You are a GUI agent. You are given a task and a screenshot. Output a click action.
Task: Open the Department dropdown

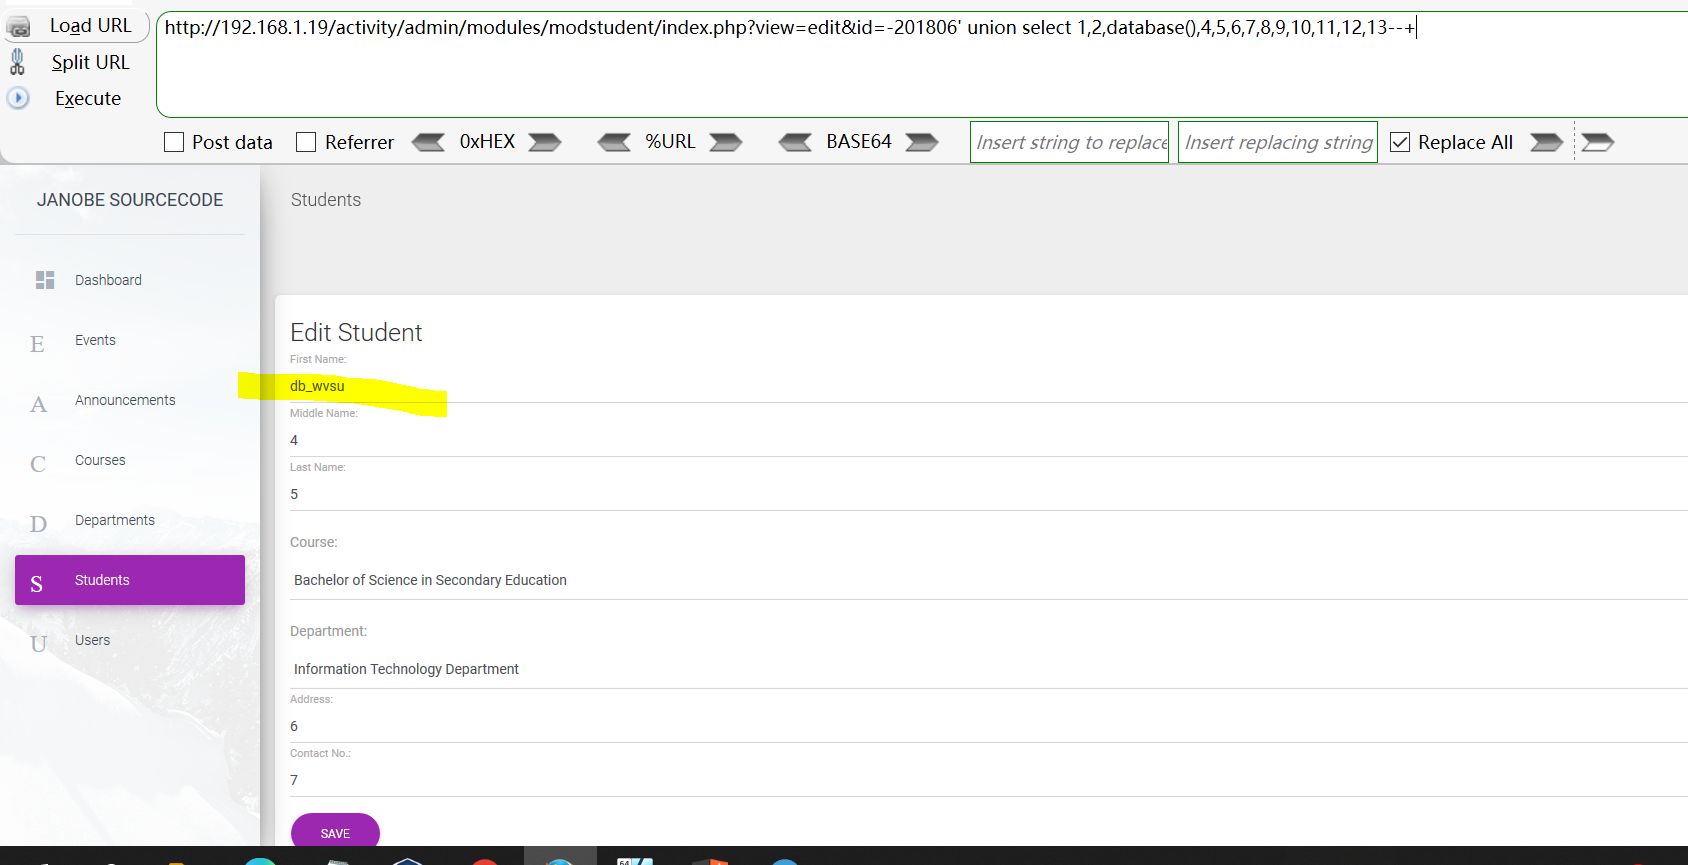pos(989,669)
